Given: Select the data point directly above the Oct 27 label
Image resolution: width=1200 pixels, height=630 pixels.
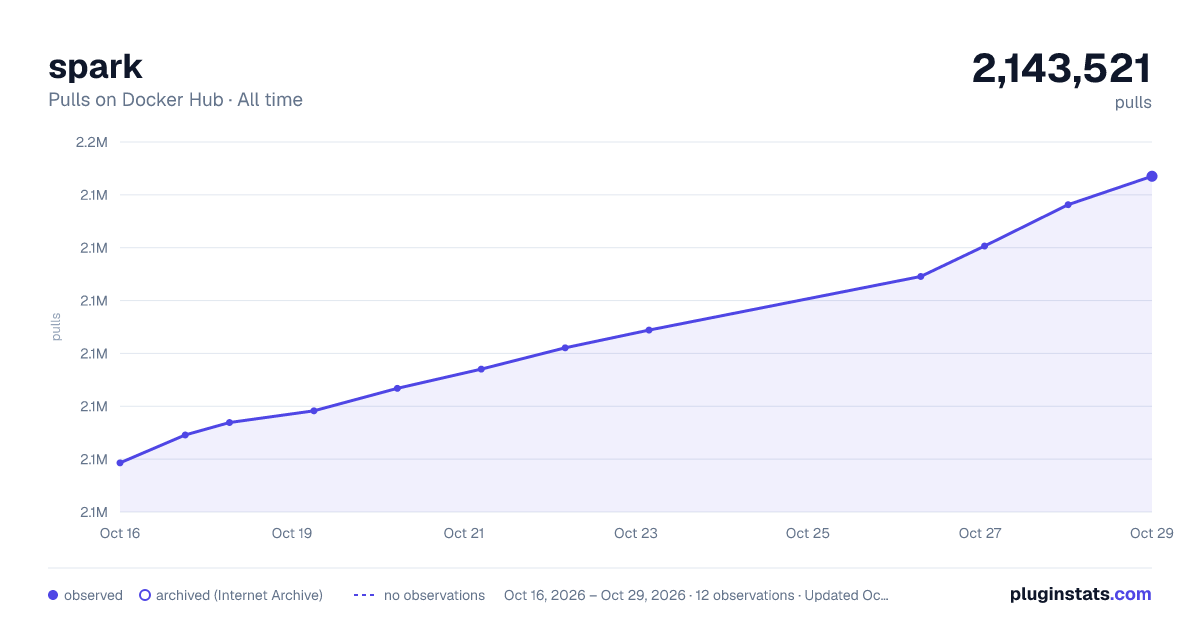Looking at the screenshot, I should [984, 246].
